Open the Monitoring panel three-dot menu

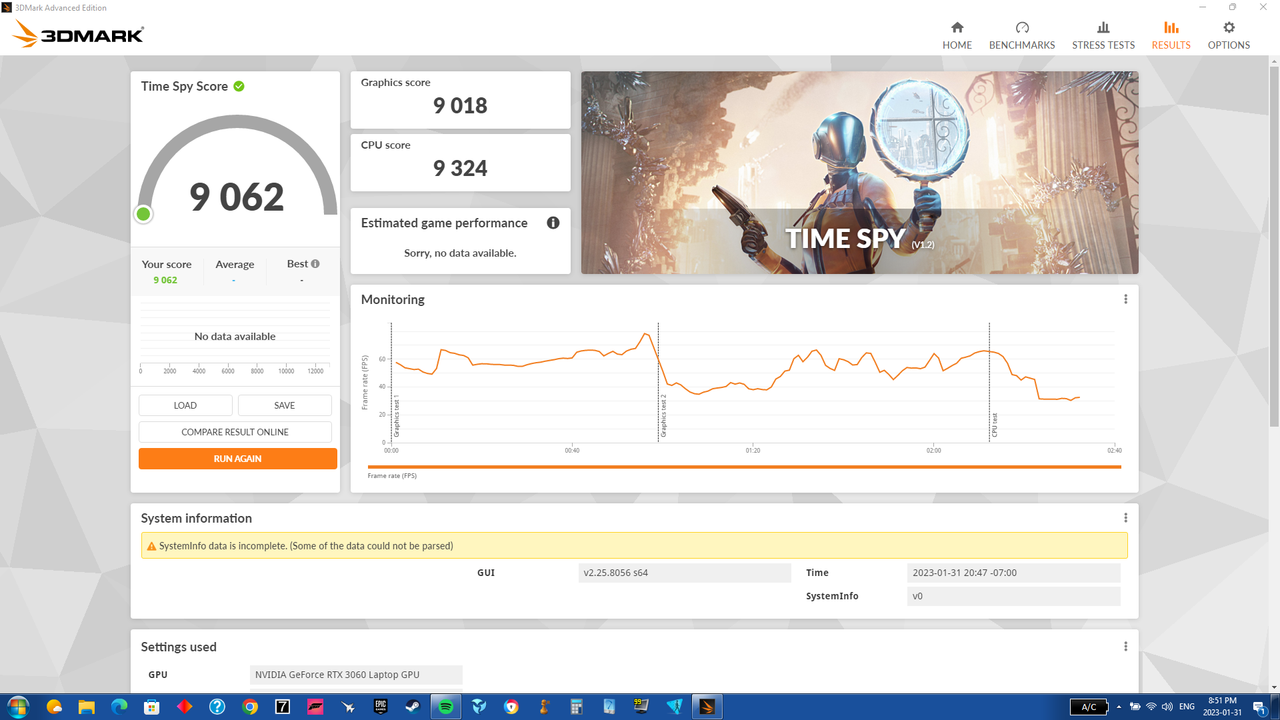(x=1125, y=299)
